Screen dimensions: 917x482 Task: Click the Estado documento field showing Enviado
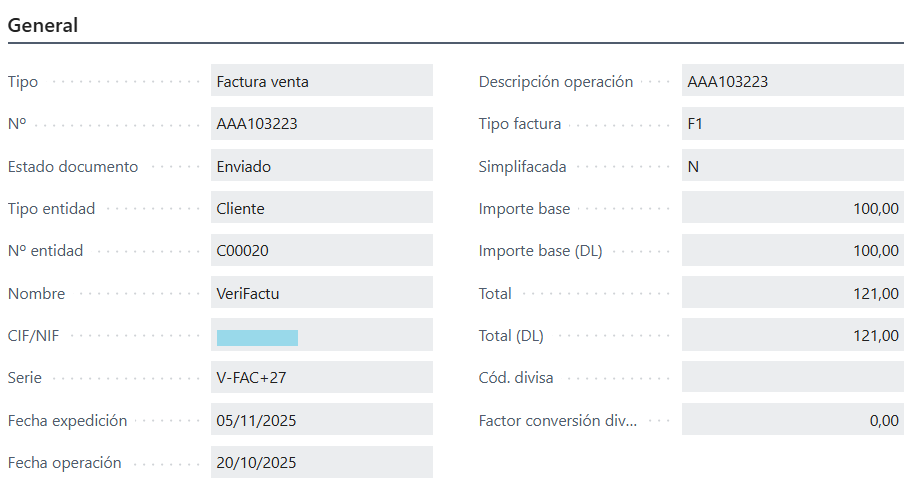point(321,167)
